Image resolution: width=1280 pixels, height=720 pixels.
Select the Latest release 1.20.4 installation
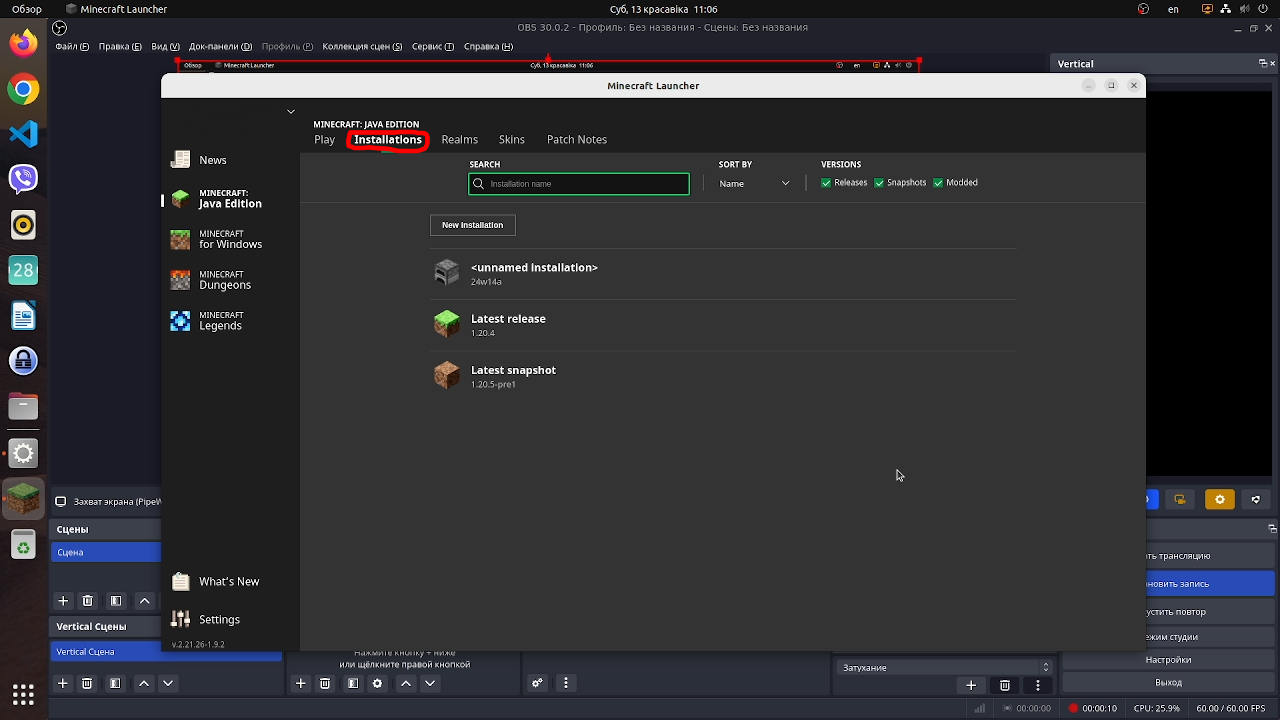pos(723,325)
